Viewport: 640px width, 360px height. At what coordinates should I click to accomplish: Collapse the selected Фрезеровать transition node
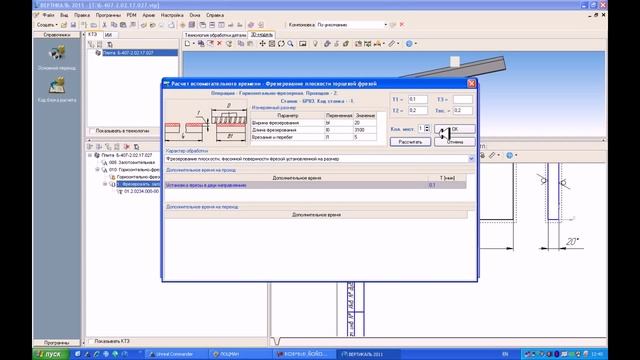105,184
